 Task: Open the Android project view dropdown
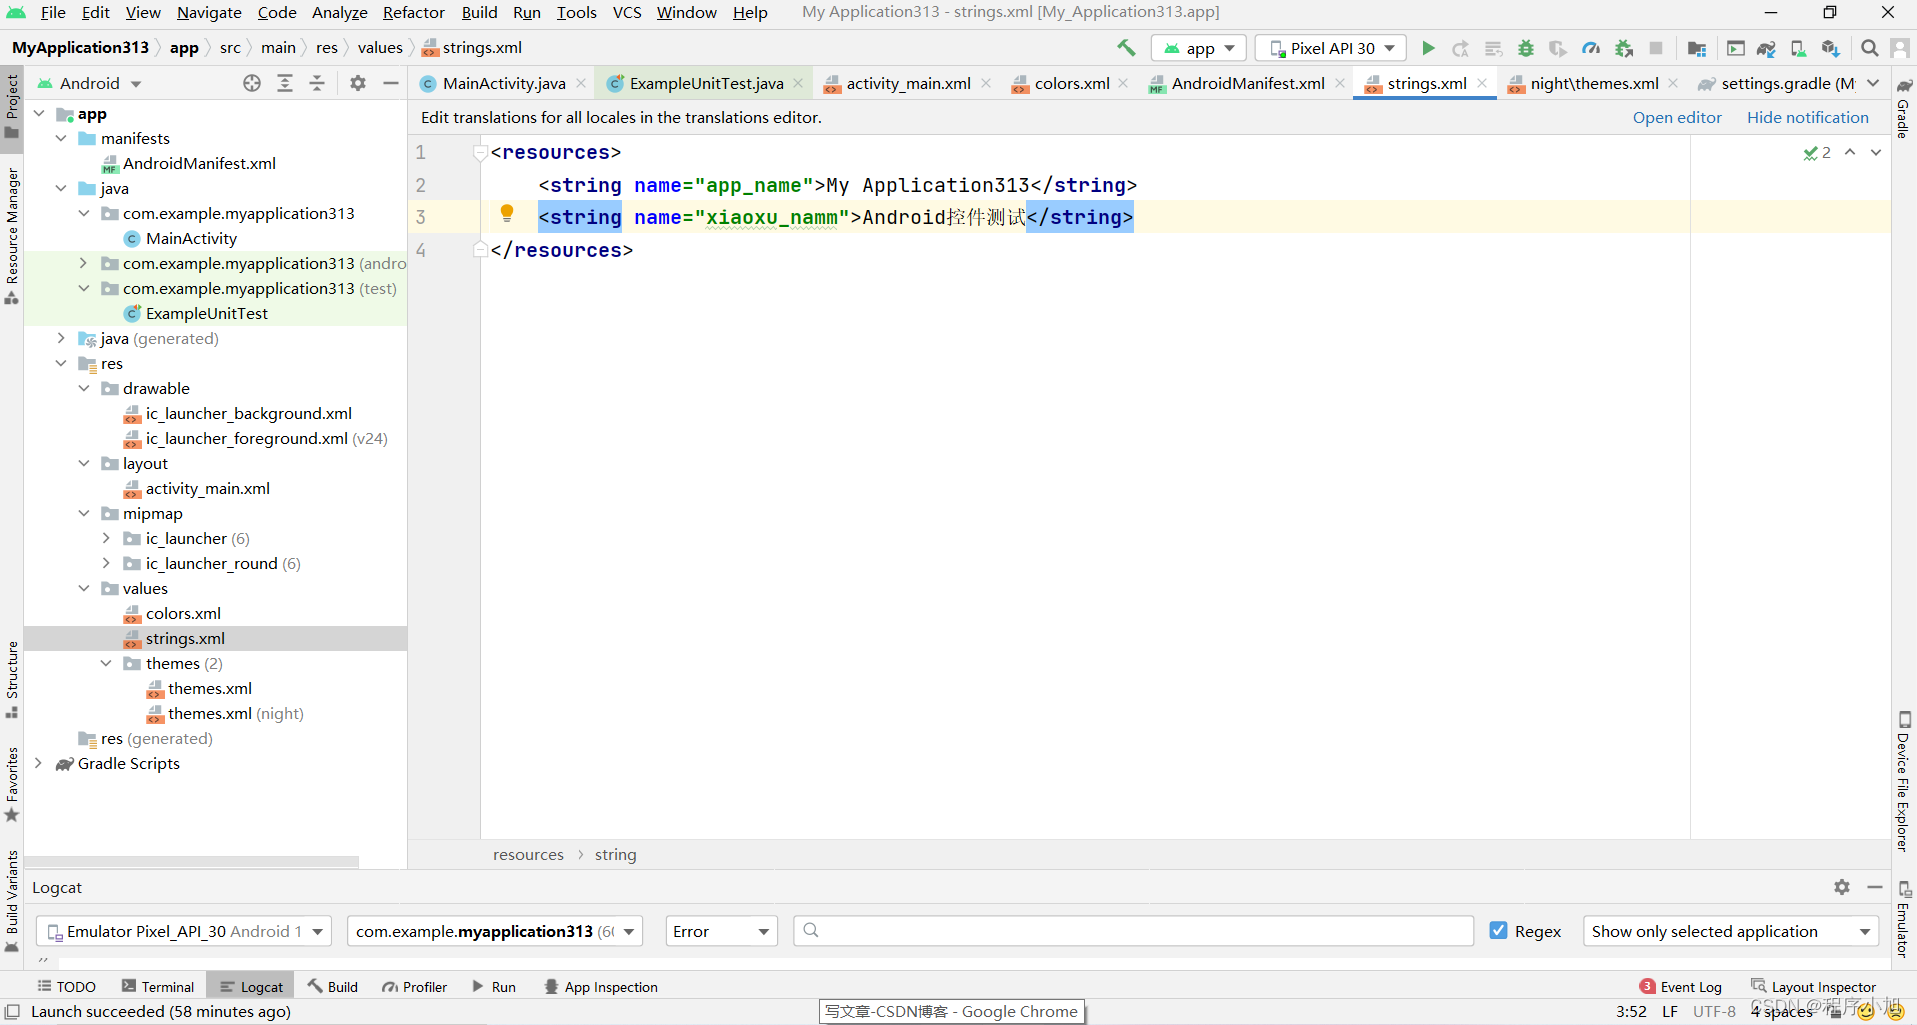(x=90, y=83)
